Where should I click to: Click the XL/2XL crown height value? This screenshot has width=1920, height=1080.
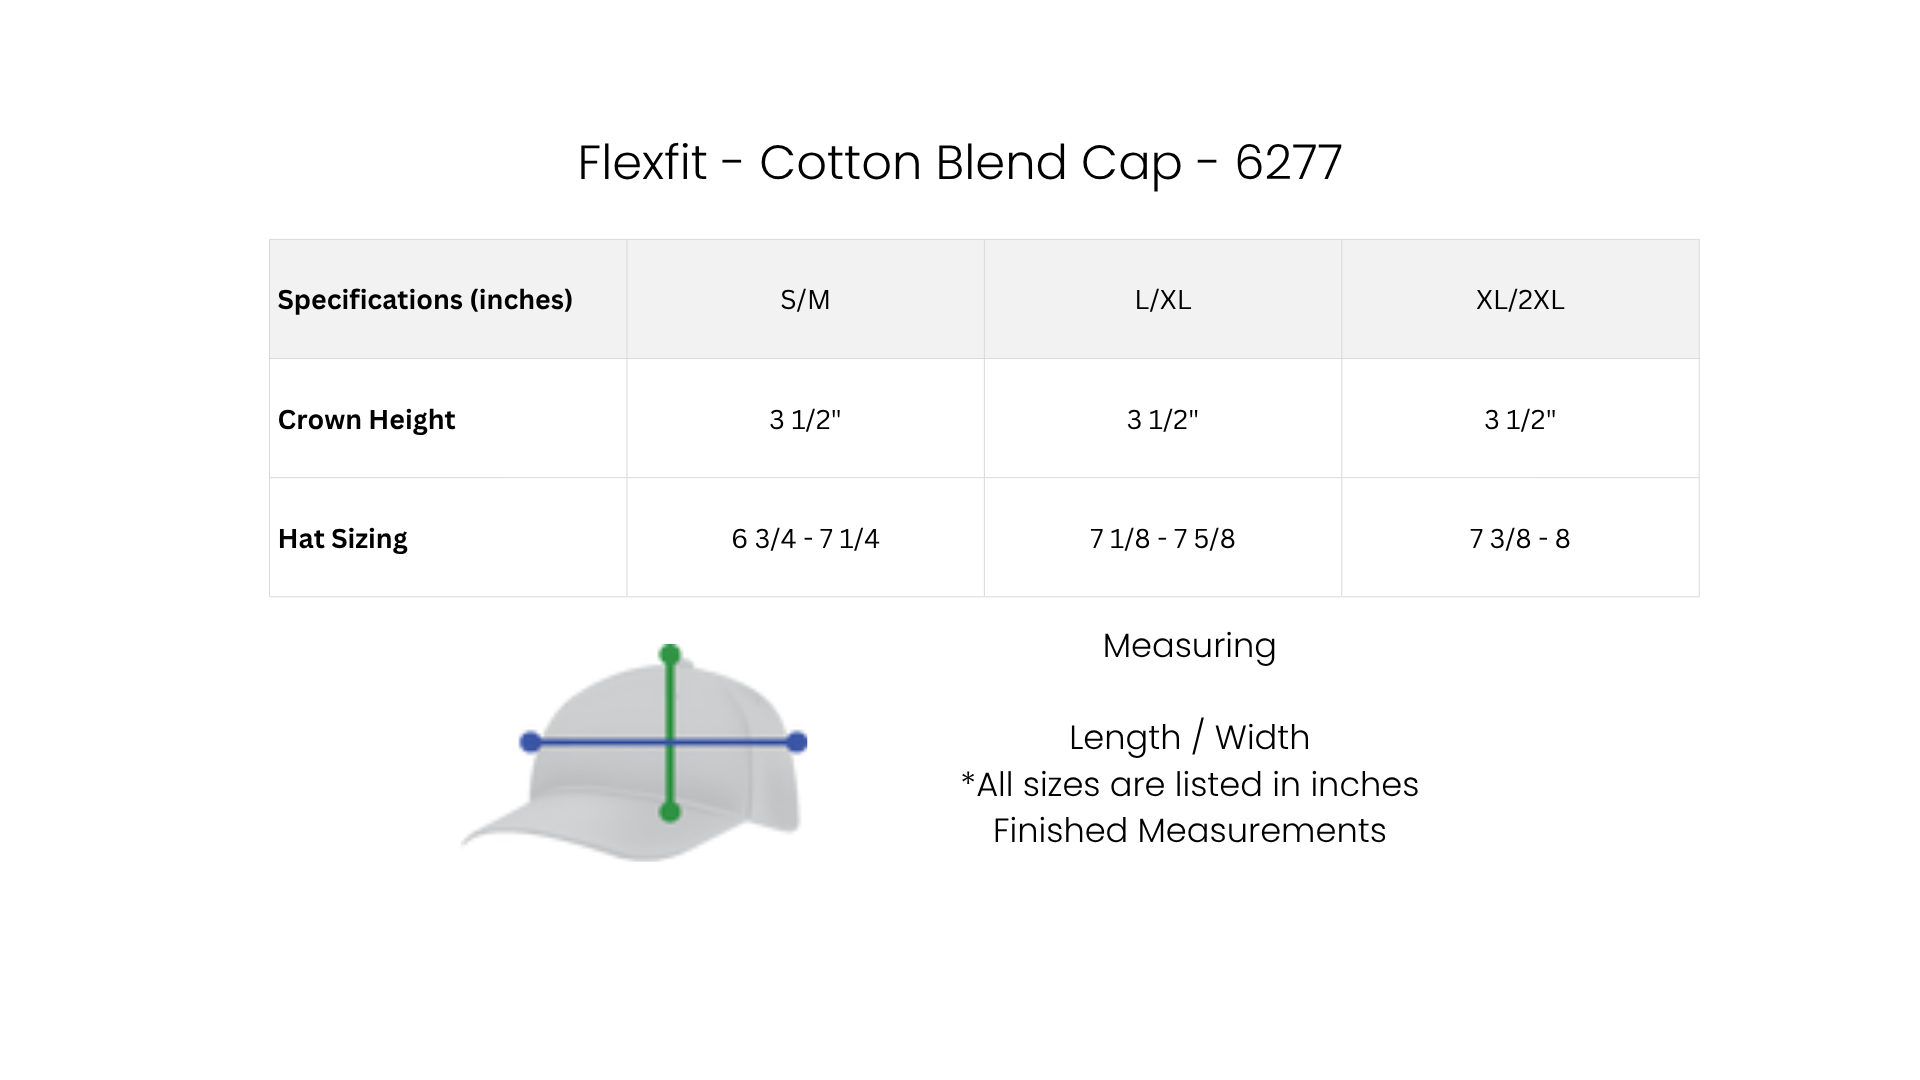tap(1520, 419)
